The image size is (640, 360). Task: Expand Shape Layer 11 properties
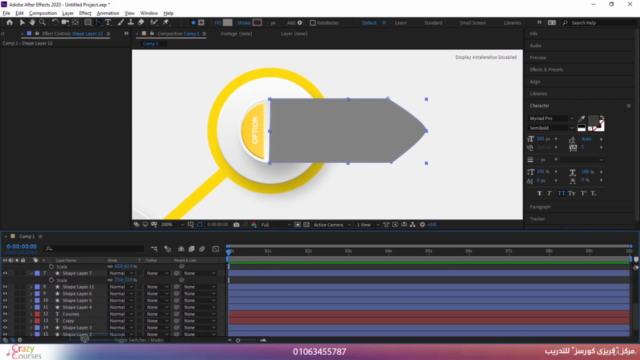[31, 287]
